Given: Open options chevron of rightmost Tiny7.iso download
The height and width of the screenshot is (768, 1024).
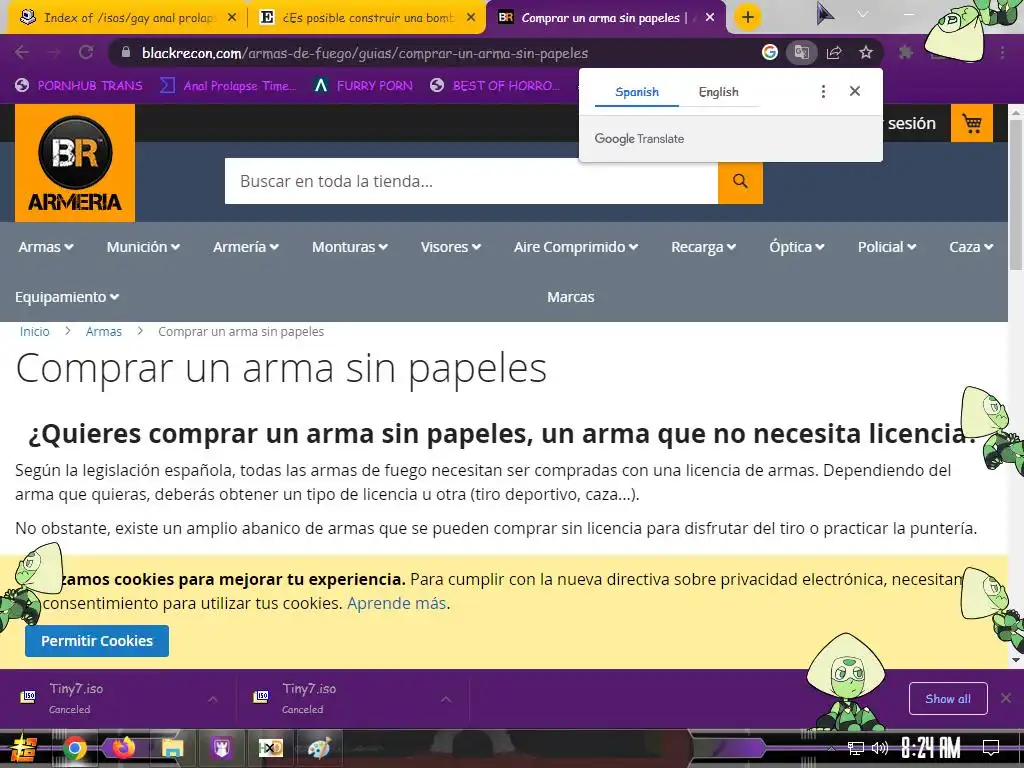Looking at the screenshot, I should click(446, 699).
